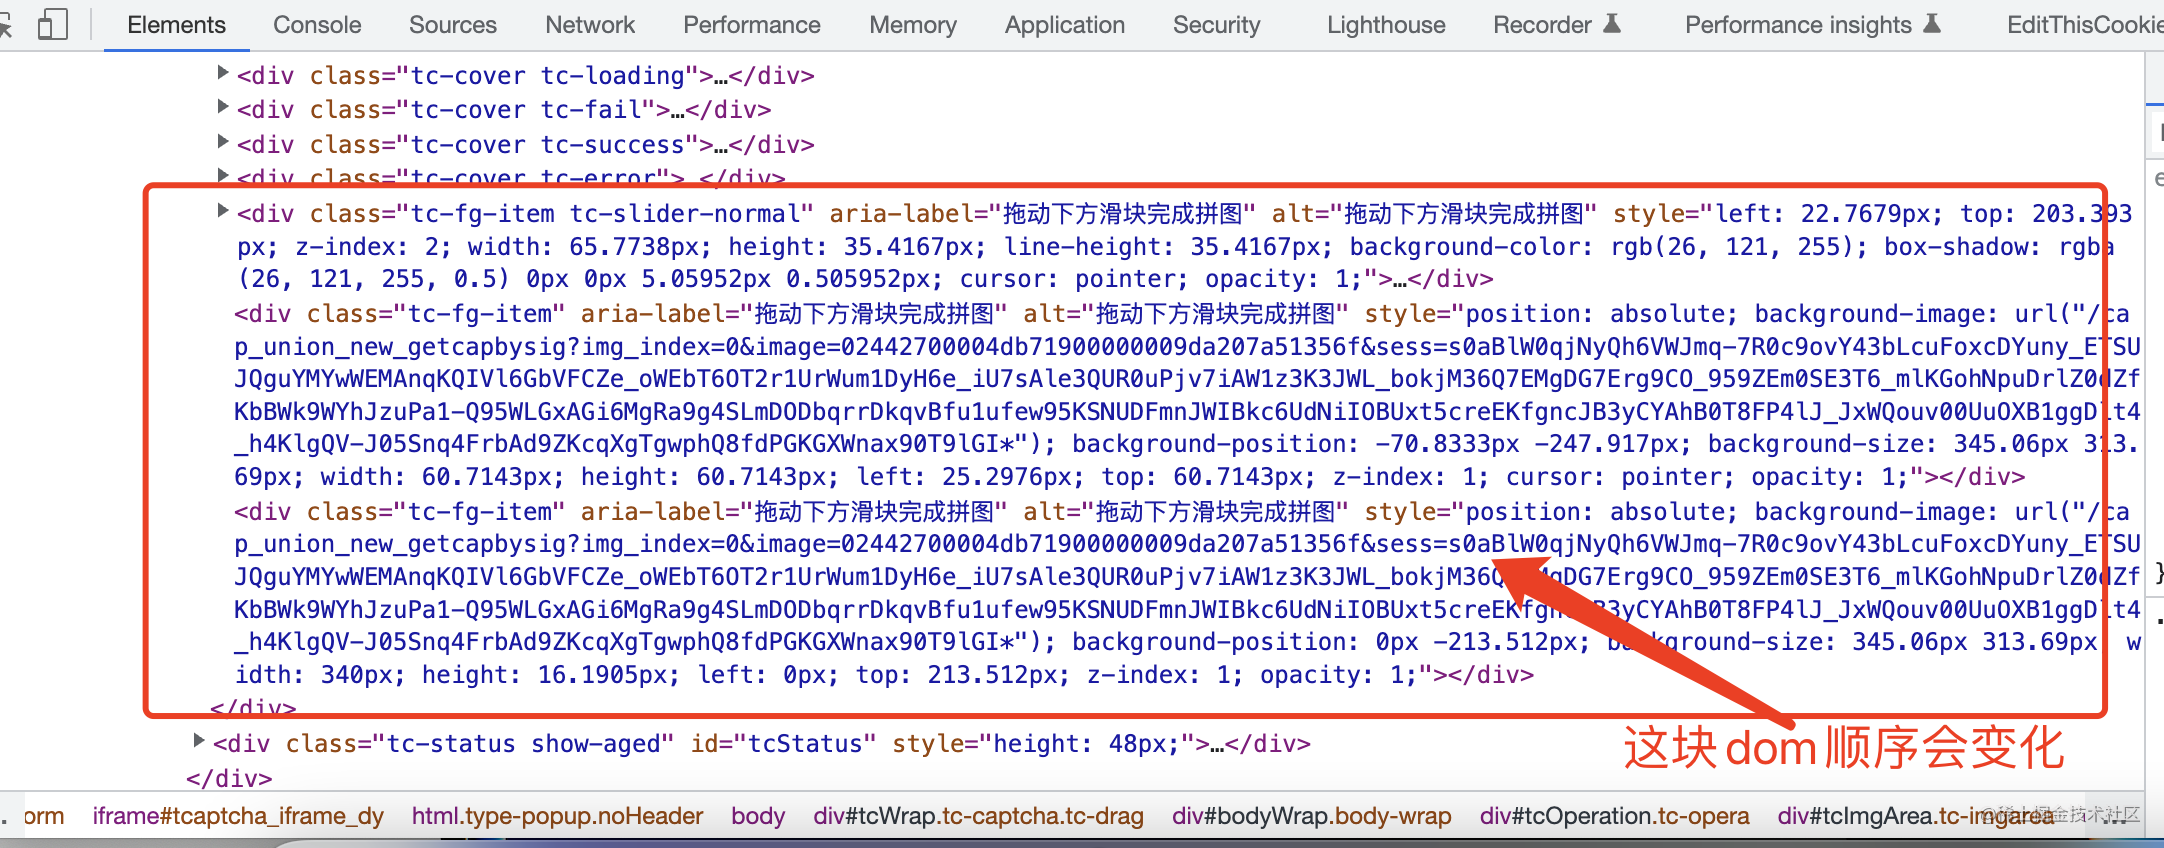The image size is (2164, 848).
Task: Expand the tc-cover tc-loading div
Action: point(223,72)
